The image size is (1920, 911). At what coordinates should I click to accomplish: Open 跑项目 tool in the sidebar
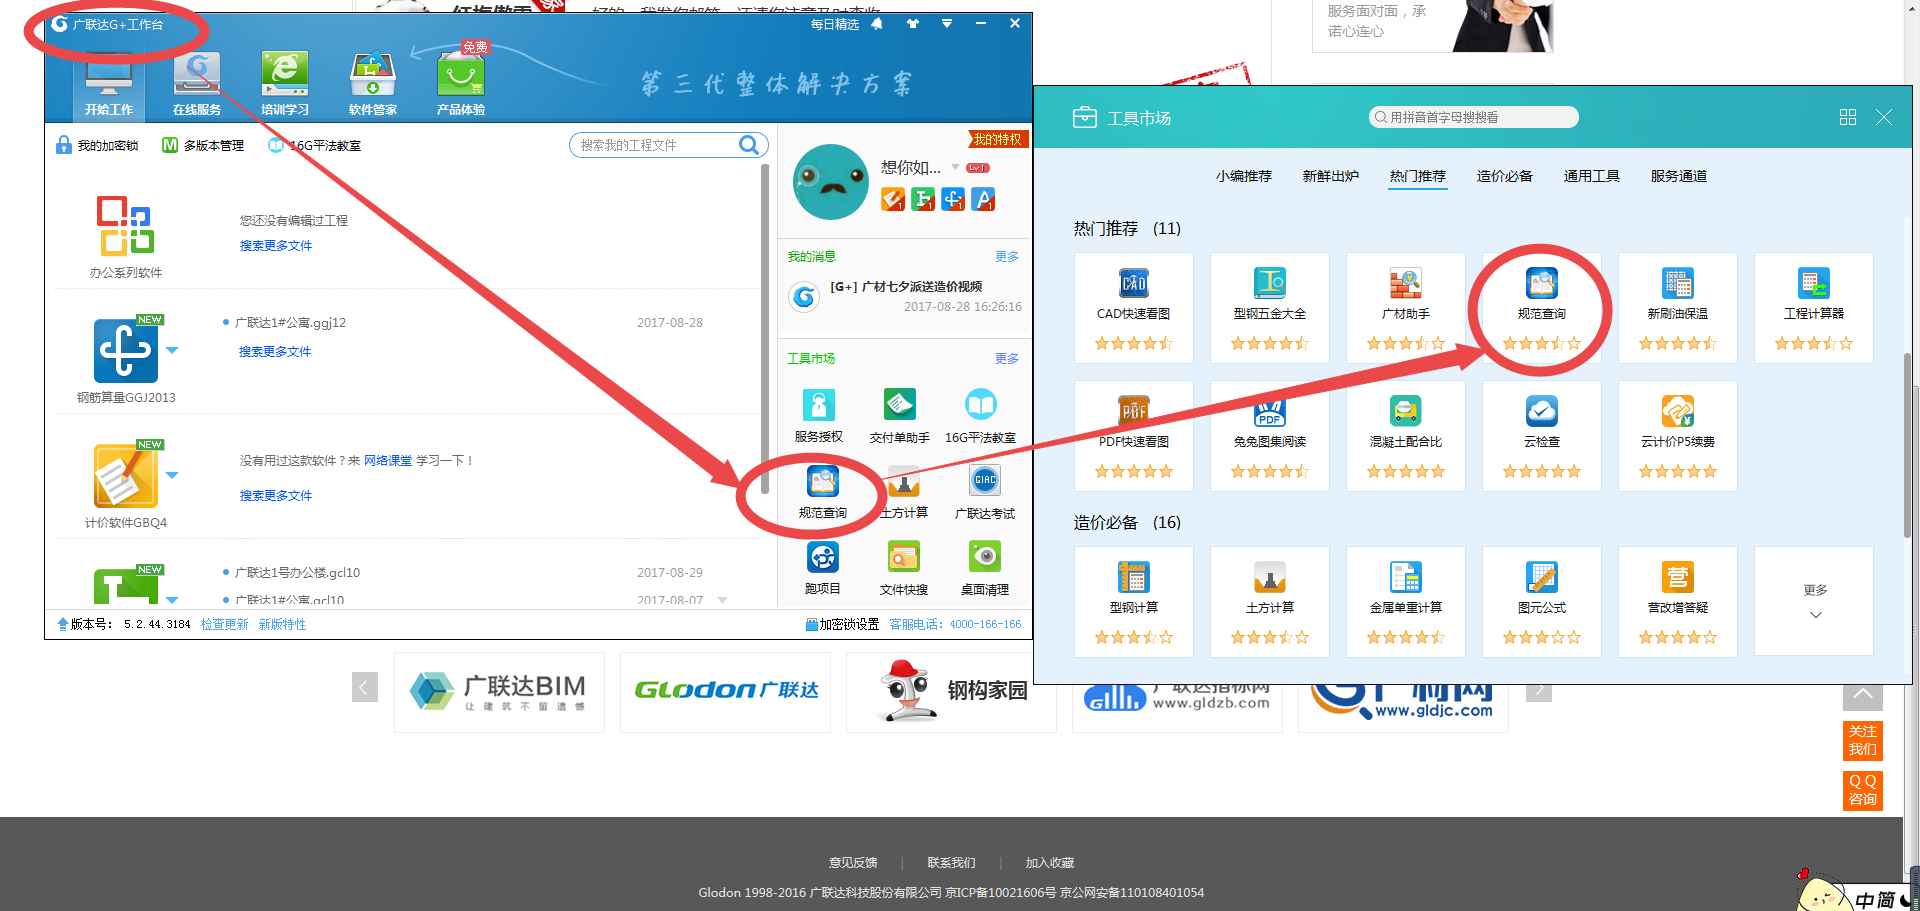[823, 567]
